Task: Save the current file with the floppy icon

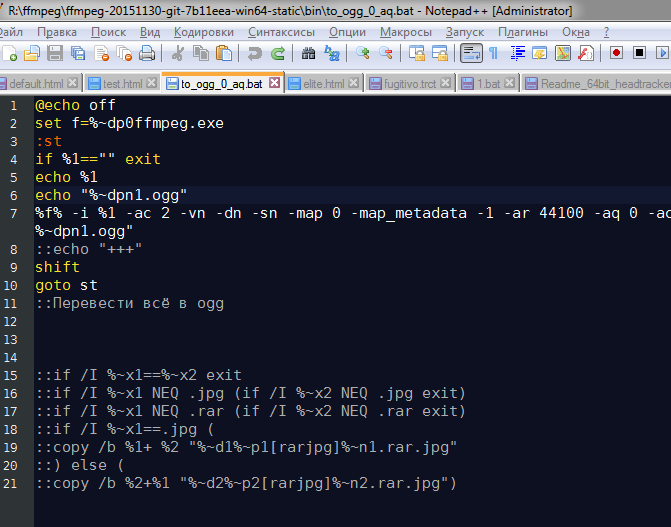Action: pos(55,54)
